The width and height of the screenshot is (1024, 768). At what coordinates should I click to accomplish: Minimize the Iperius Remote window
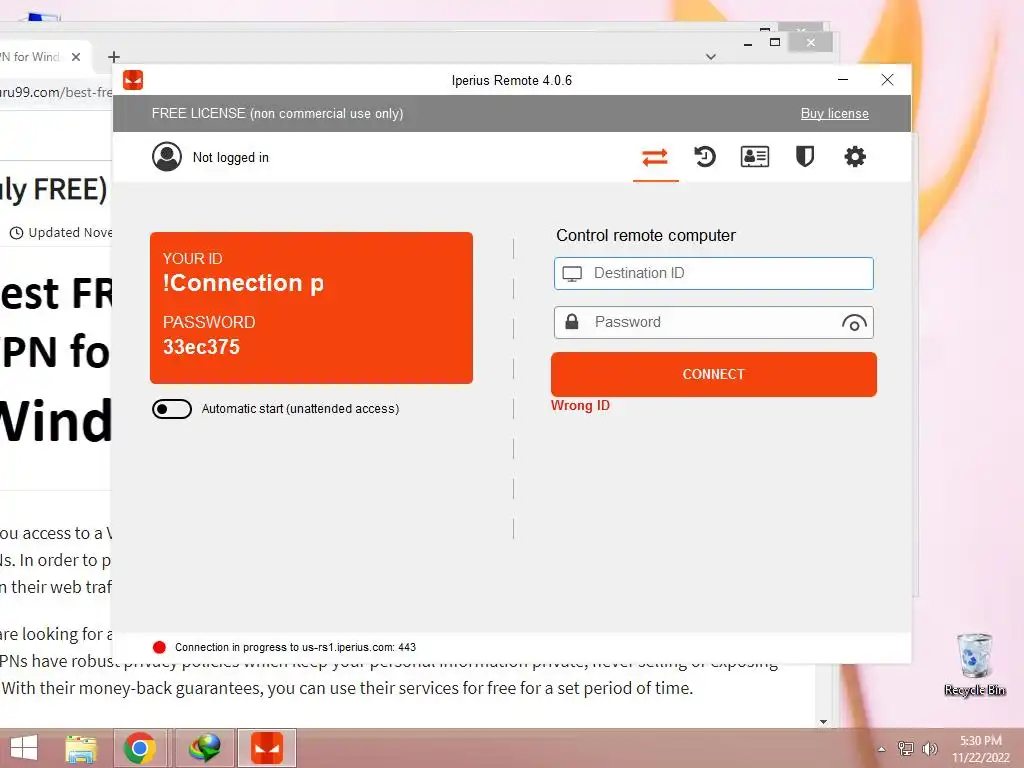click(843, 80)
